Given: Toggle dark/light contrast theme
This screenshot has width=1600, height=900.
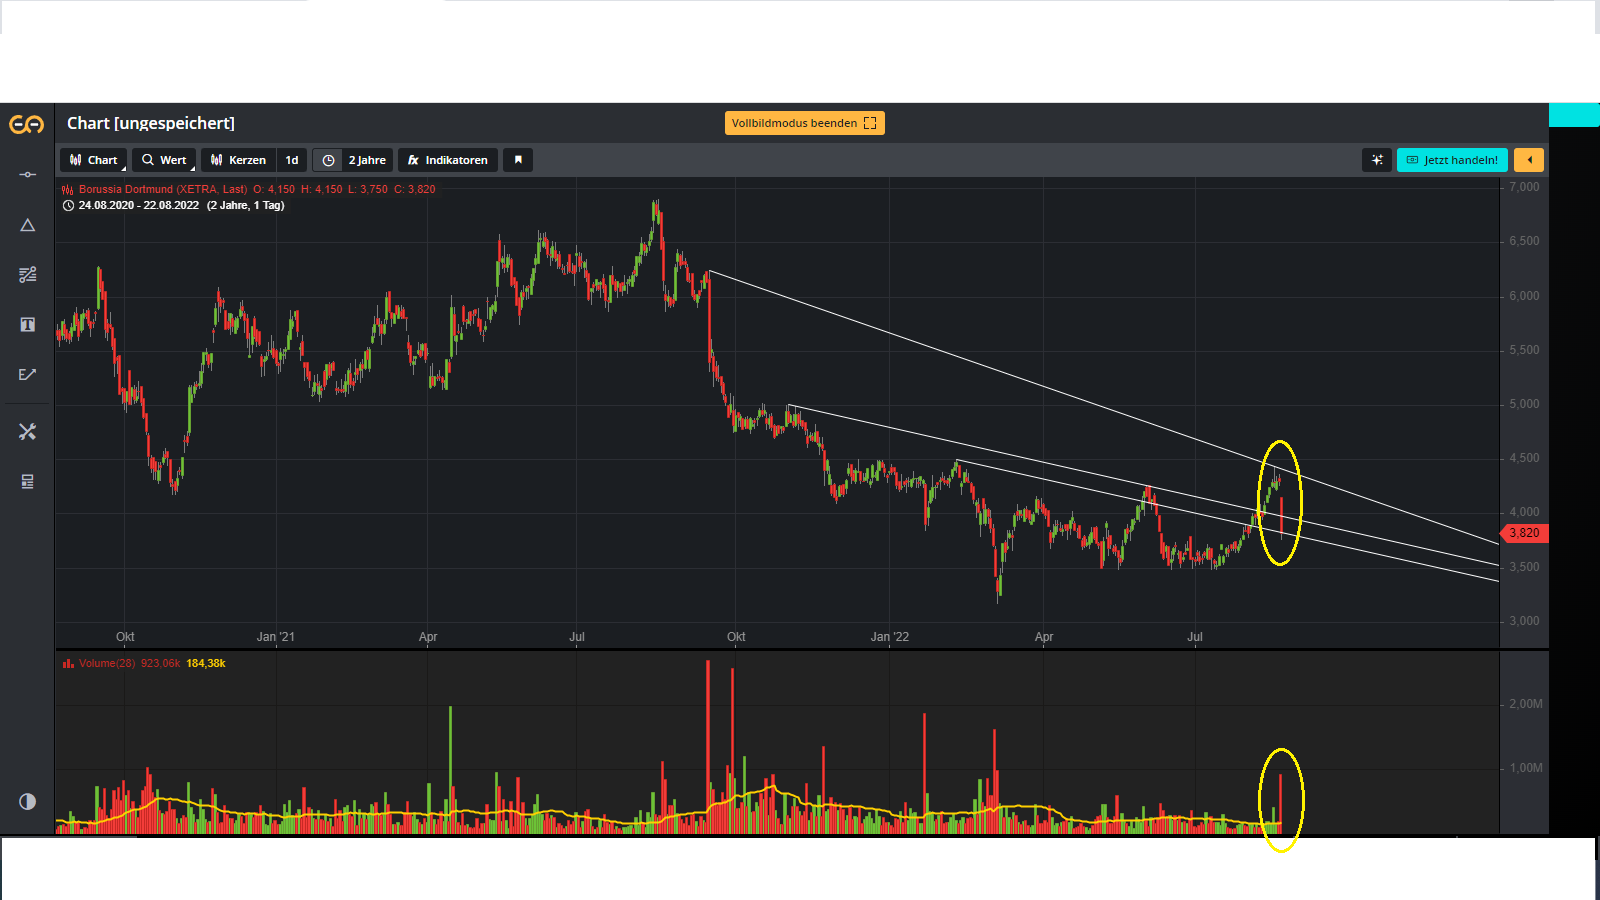Looking at the screenshot, I should pyautogui.click(x=27, y=801).
